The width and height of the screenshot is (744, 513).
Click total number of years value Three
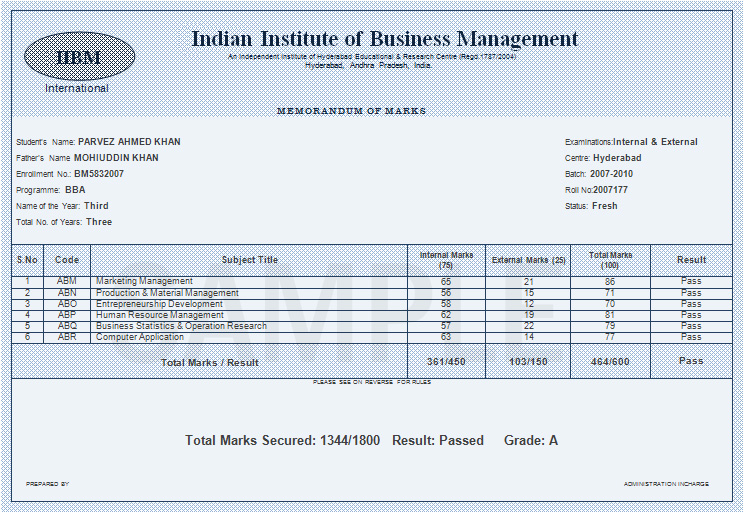(99, 222)
